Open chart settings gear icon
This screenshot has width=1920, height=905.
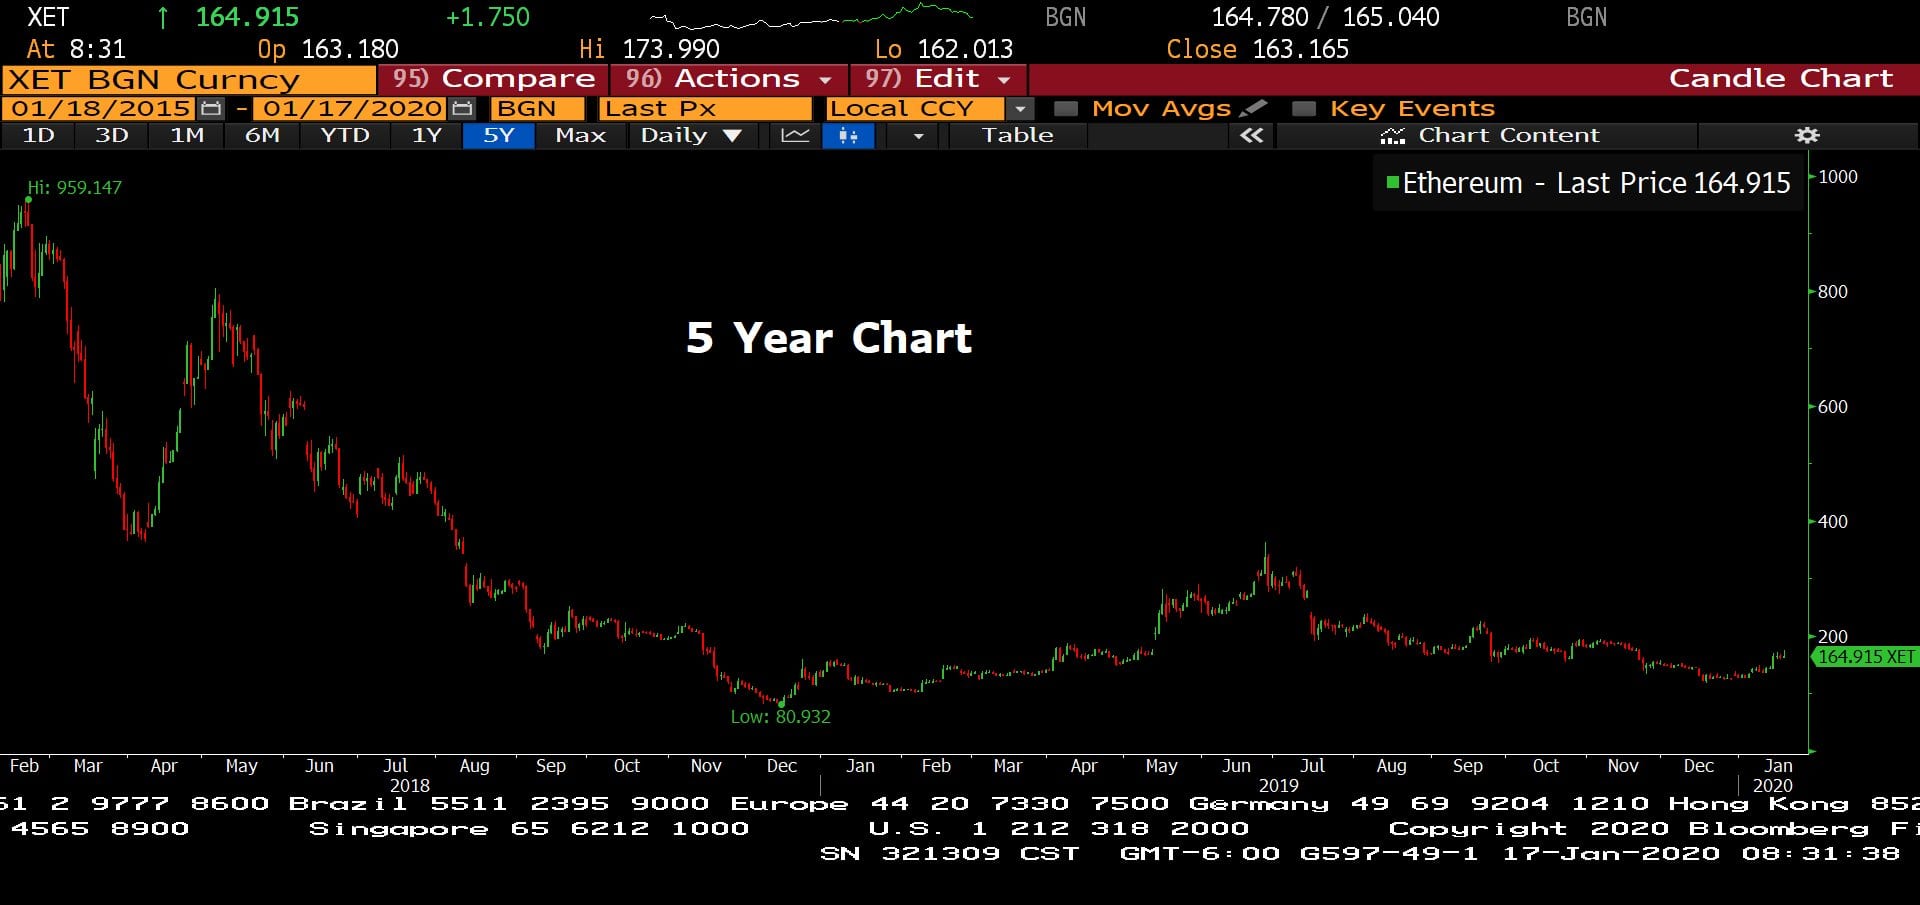tap(1807, 135)
